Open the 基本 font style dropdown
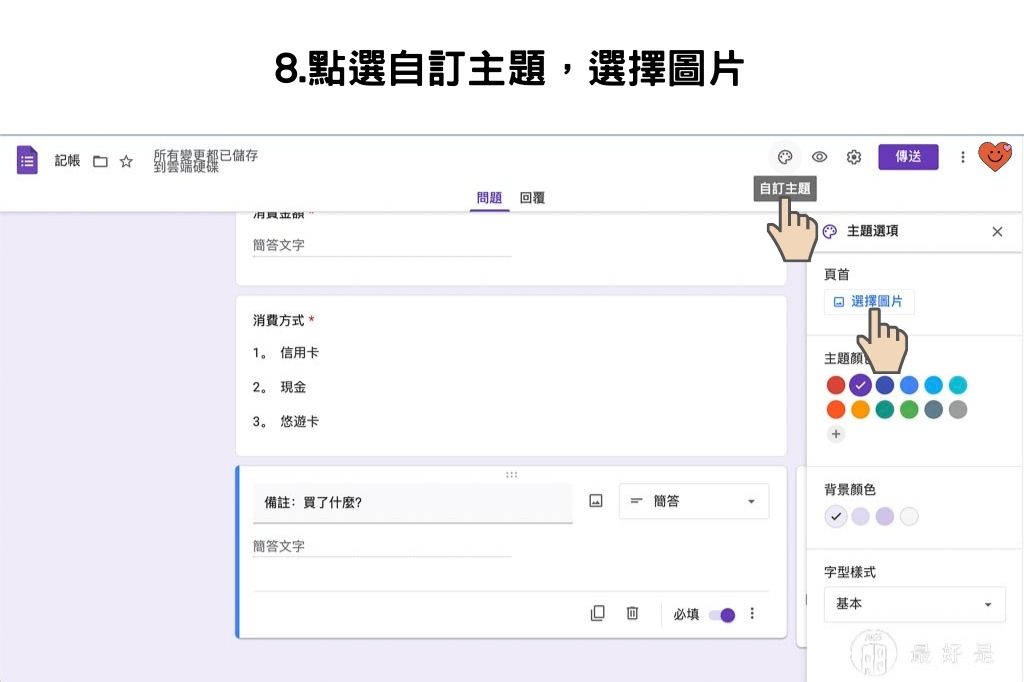1024x682 pixels. coord(914,604)
